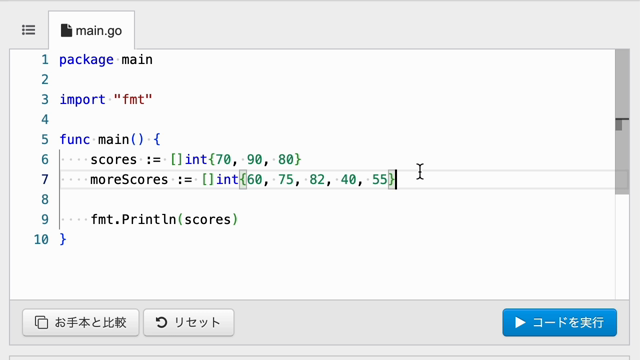This screenshot has height=360, width=640.
Task: Click the play triangle run icon
Action: [520, 322]
